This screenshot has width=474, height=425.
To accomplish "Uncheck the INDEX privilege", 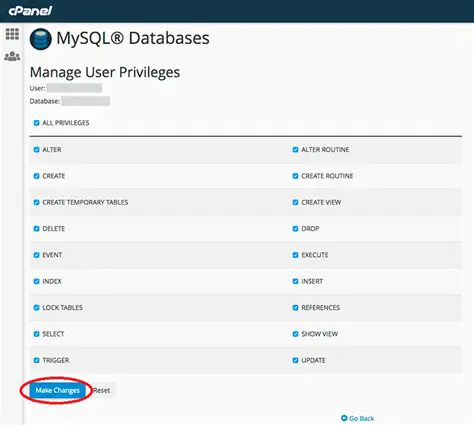I will (37, 281).
